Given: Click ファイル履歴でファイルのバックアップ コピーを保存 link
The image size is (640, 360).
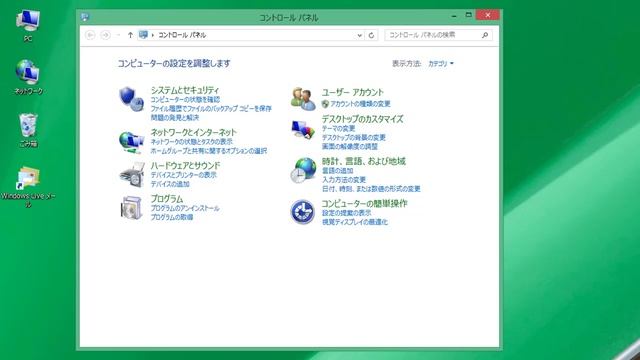Looking at the screenshot, I should [211, 109].
